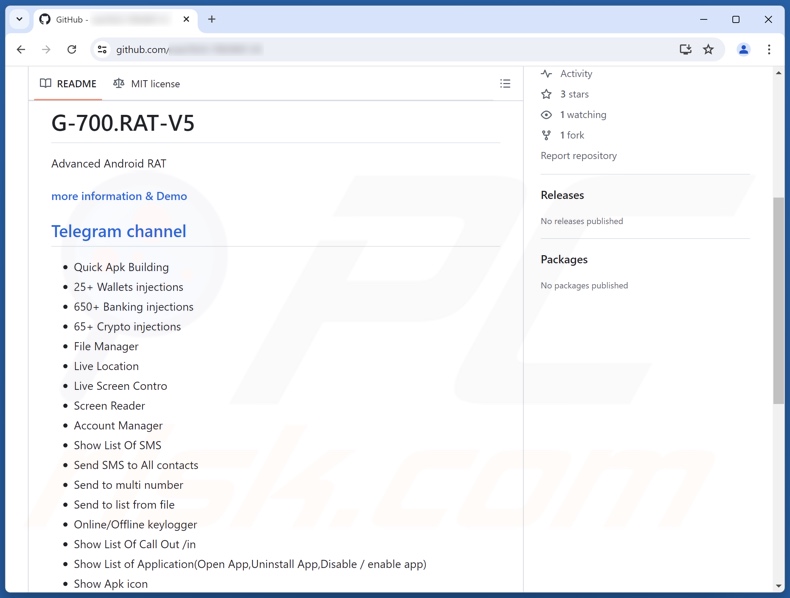Maximize the Chrome window
The height and width of the screenshot is (598, 790).
[x=736, y=19]
